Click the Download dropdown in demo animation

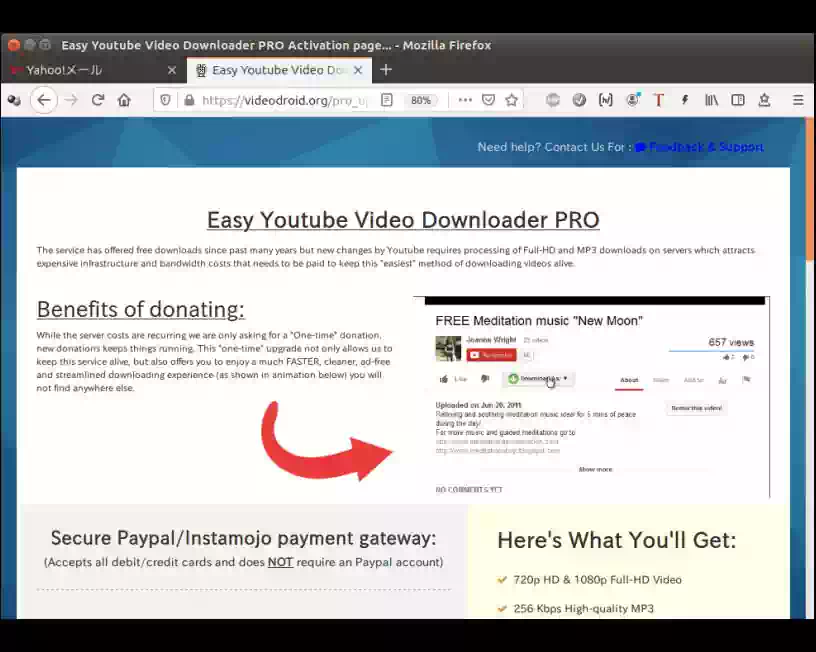(x=539, y=378)
